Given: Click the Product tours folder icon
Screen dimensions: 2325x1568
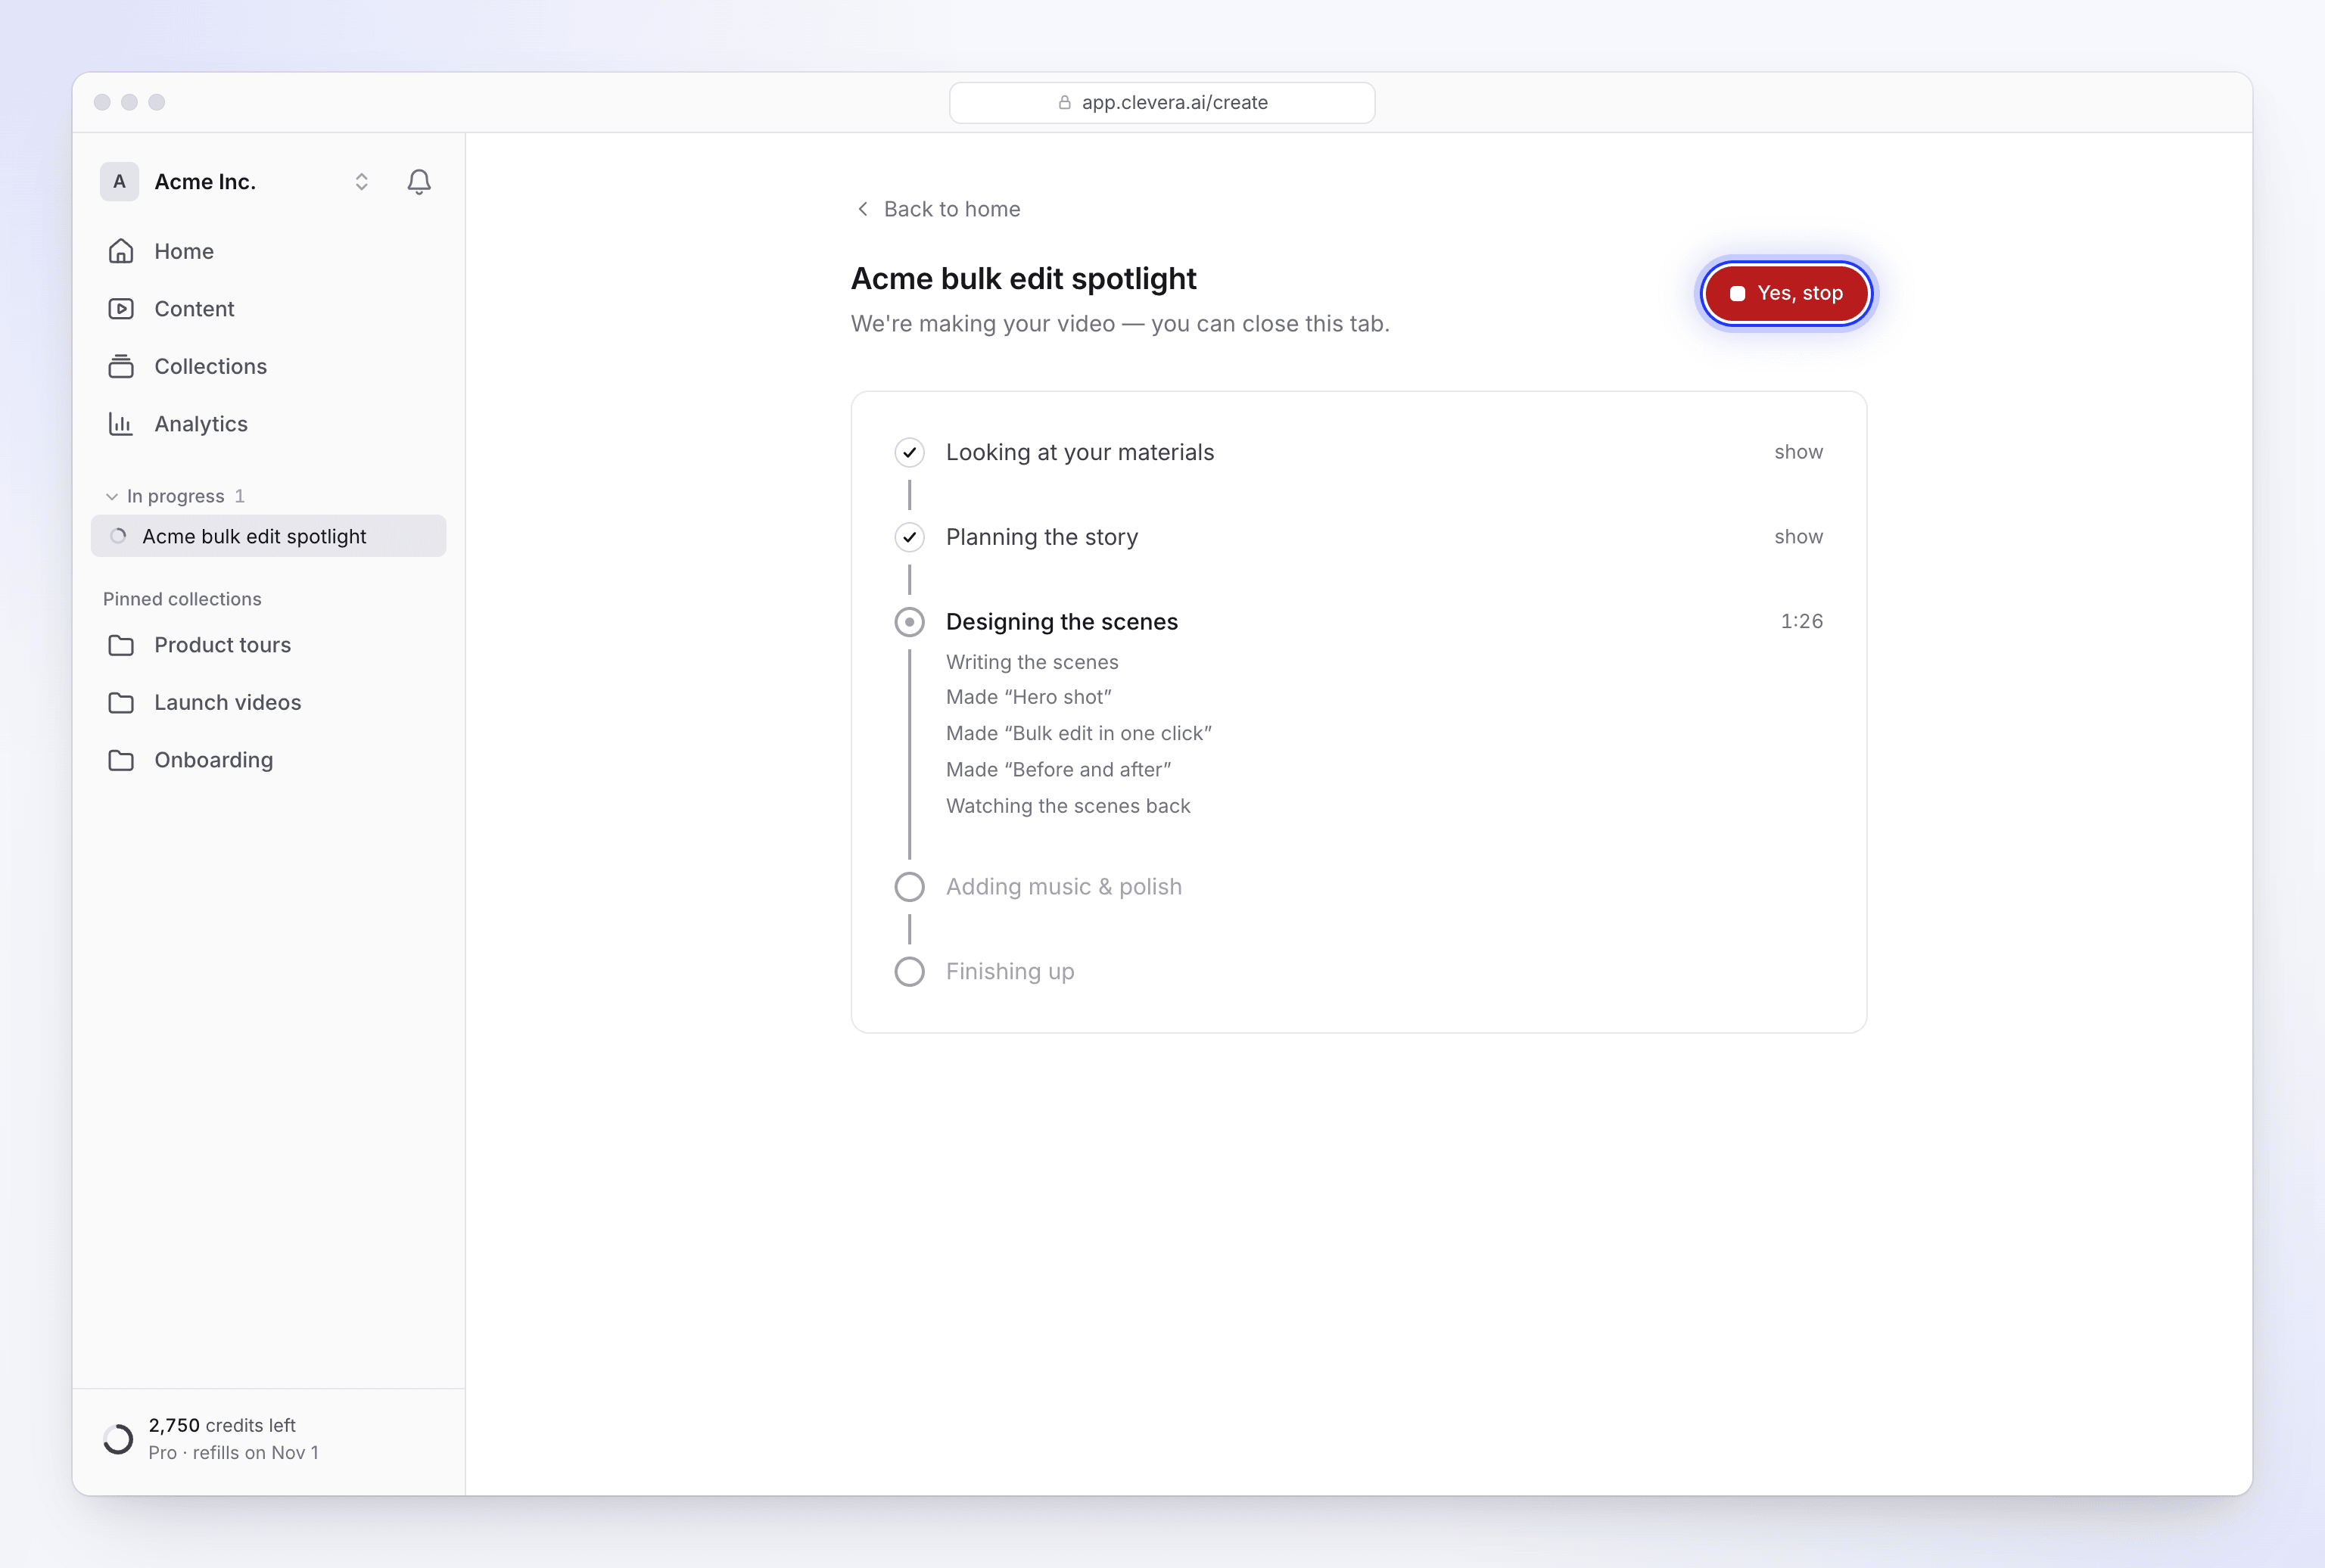Looking at the screenshot, I should pyautogui.click(x=121, y=645).
